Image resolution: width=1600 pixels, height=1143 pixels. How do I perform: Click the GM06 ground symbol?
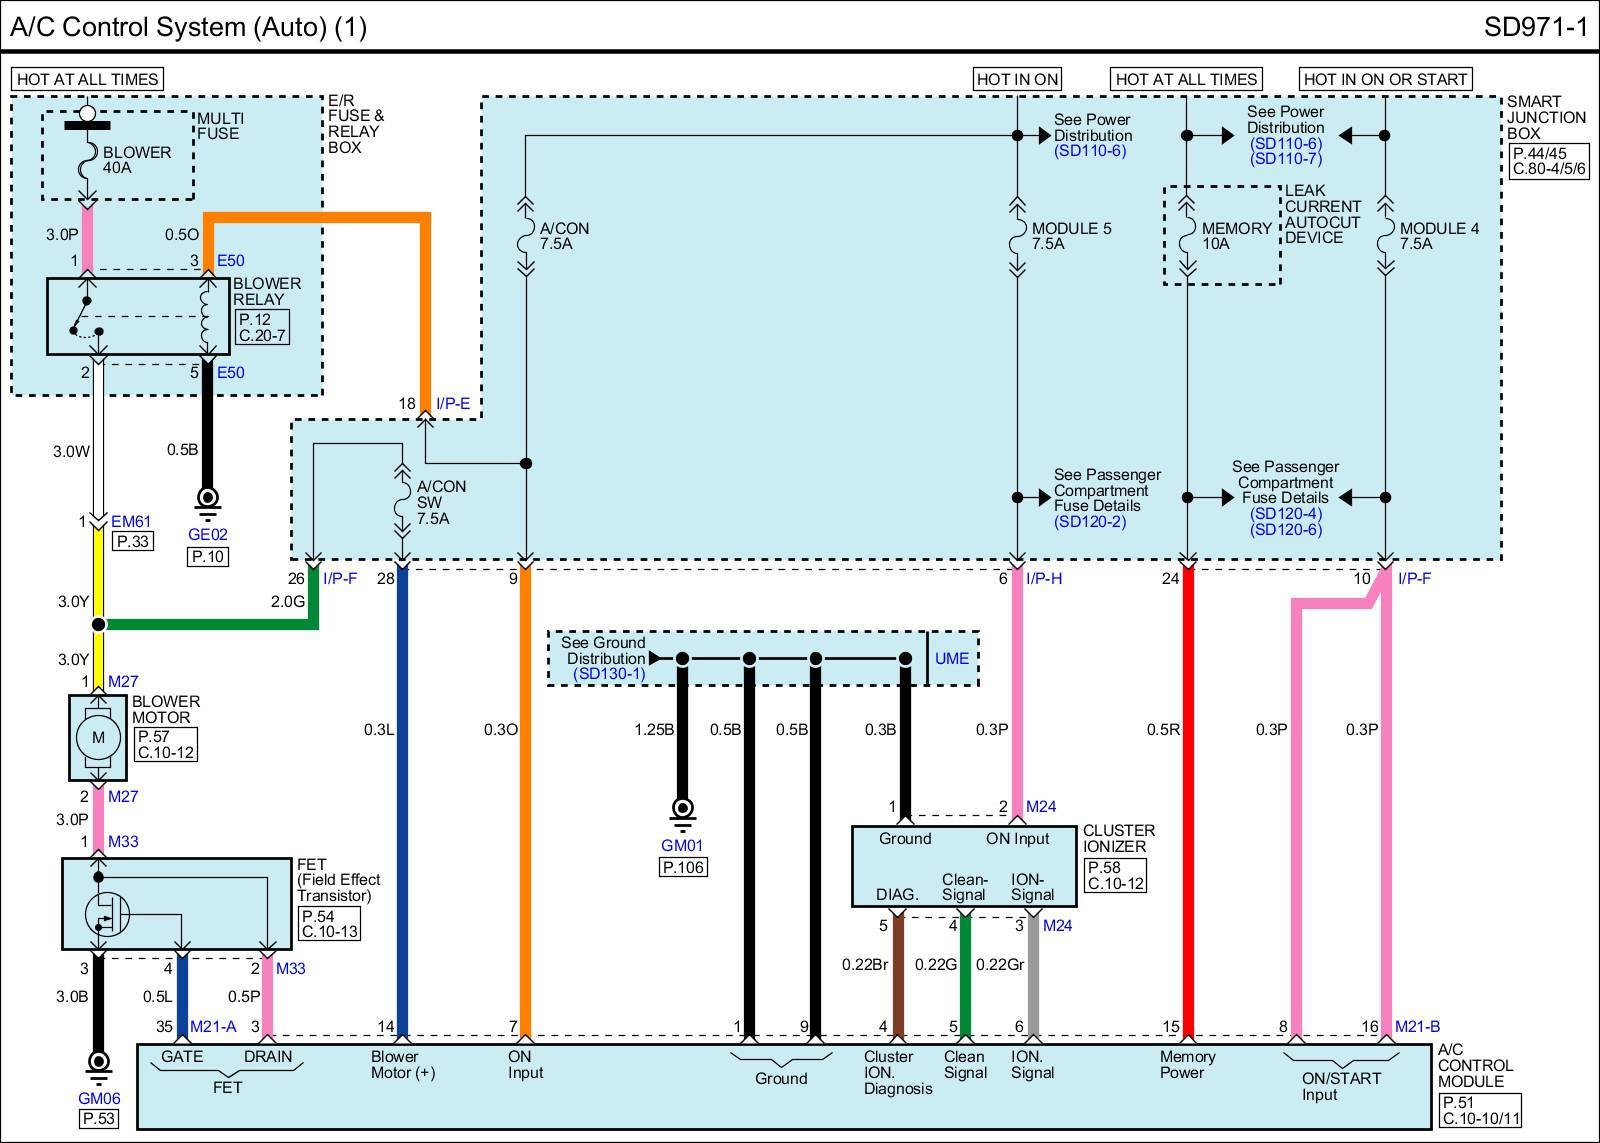point(98,1063)
